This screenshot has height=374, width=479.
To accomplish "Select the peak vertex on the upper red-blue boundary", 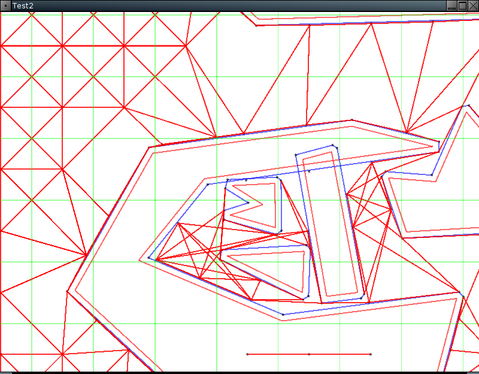I will [352, 120].
